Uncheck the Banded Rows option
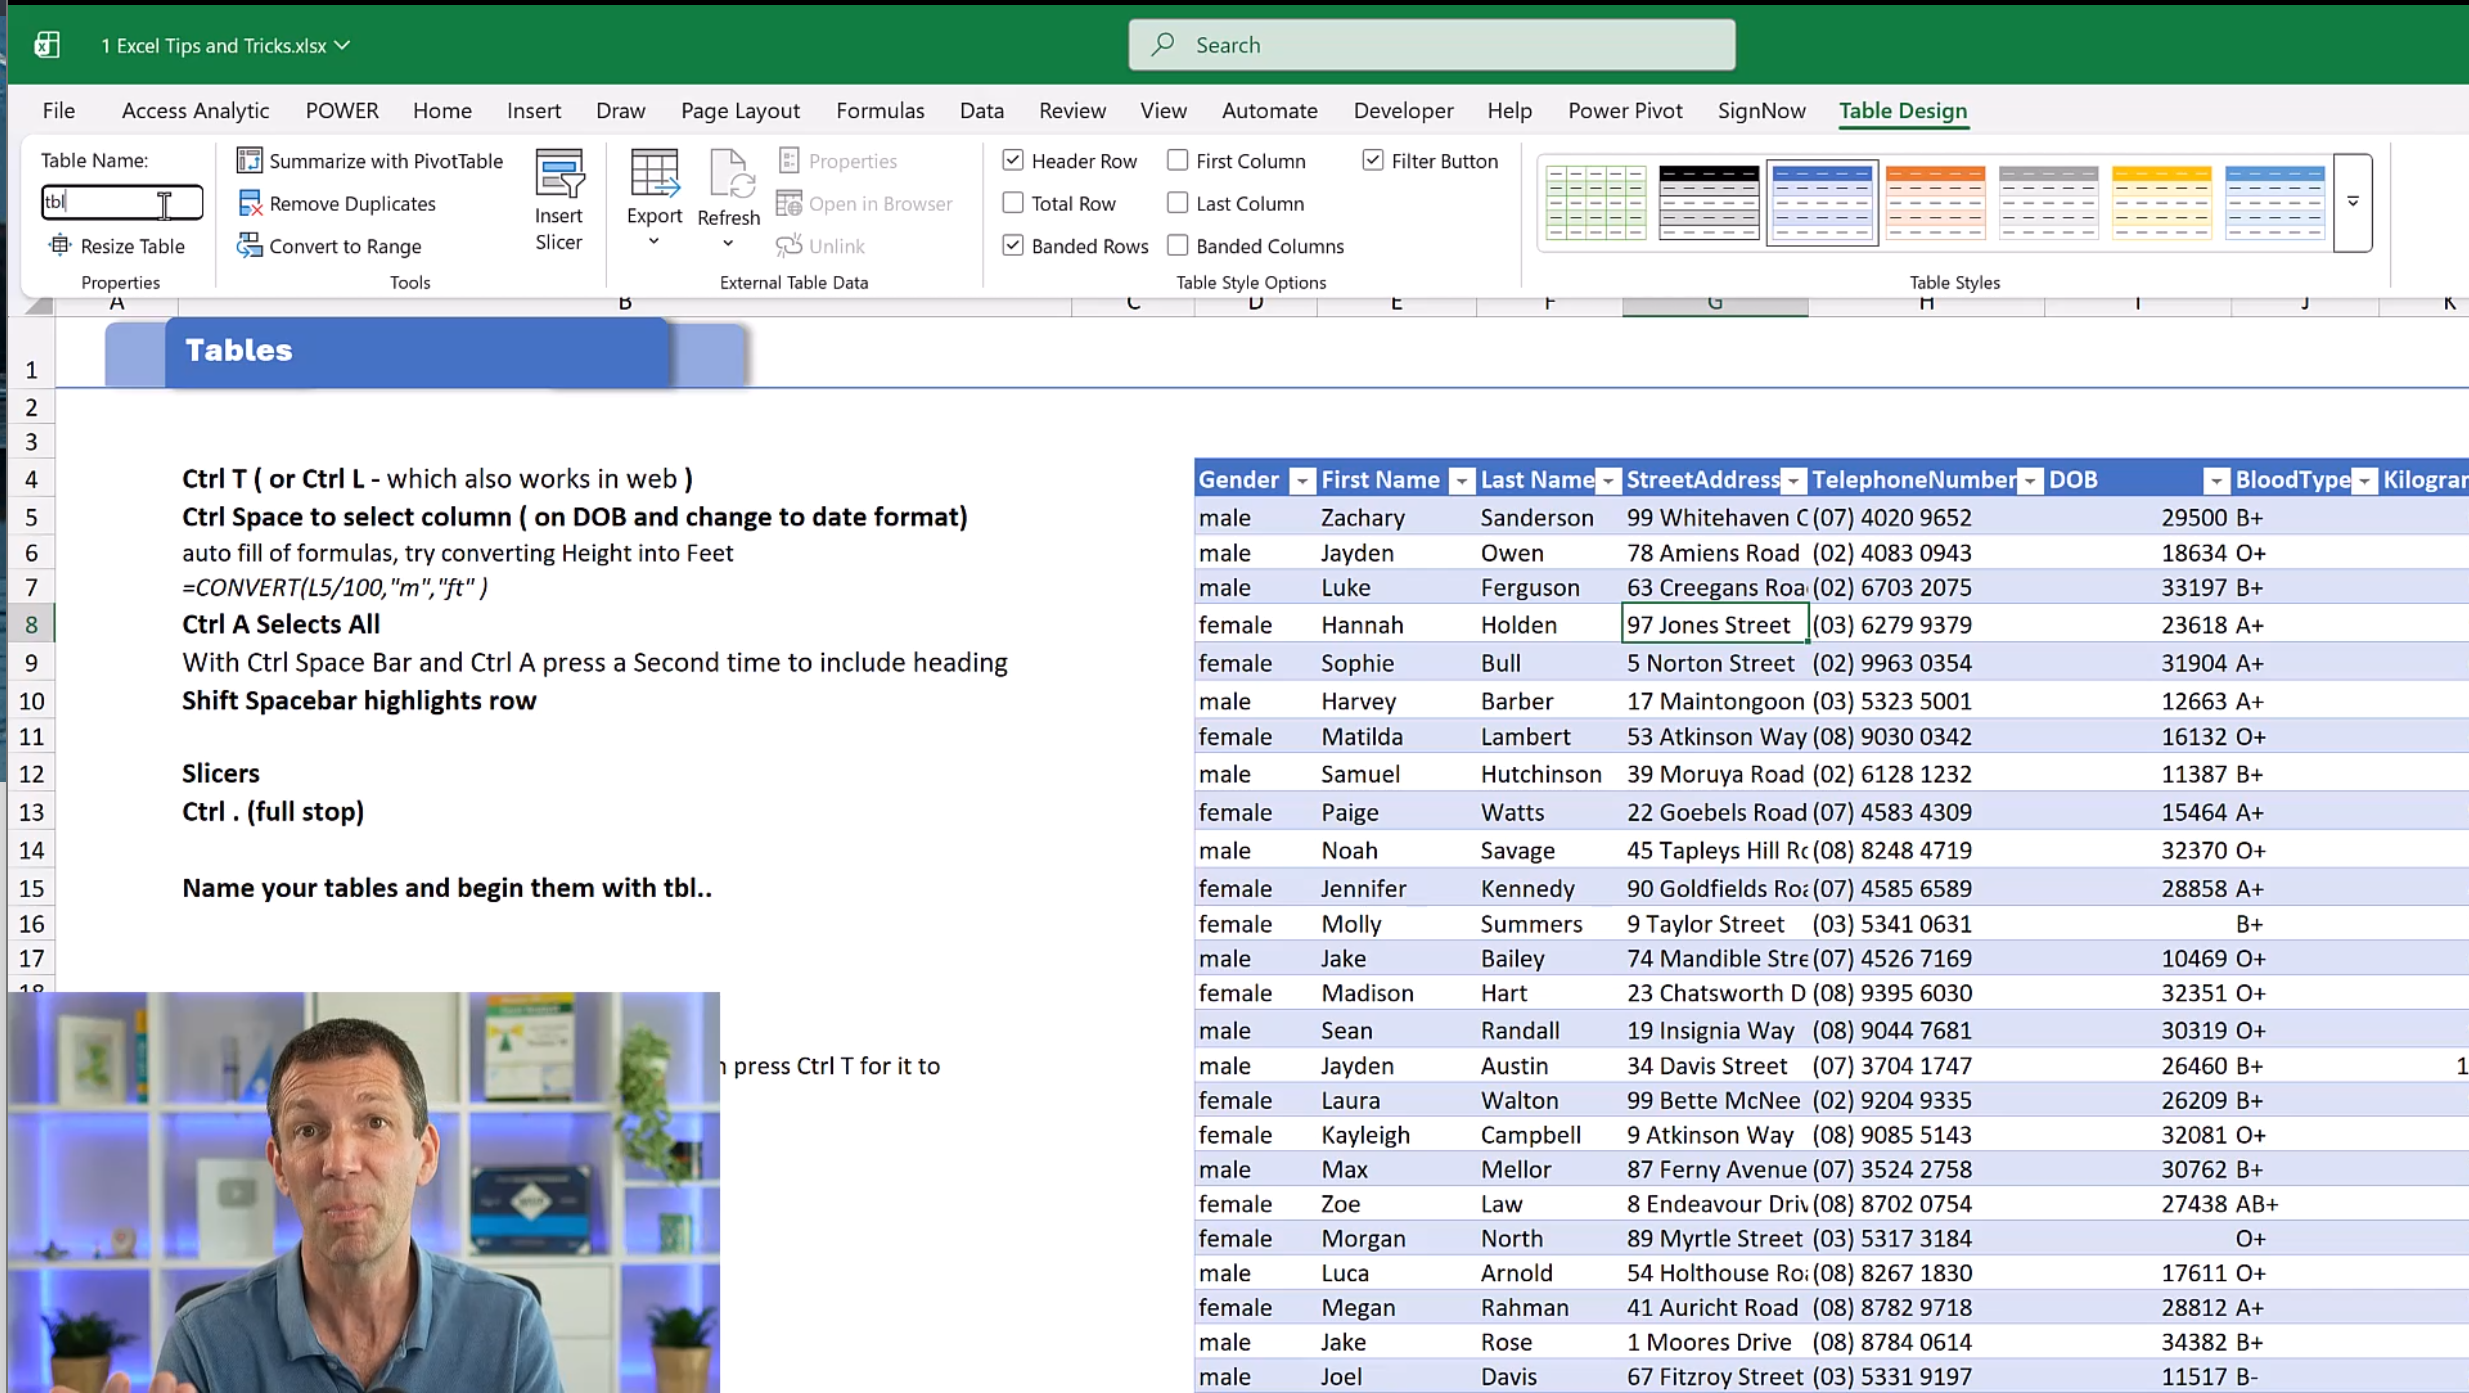The image size is (2469, 1393). tap(1013, 245)
